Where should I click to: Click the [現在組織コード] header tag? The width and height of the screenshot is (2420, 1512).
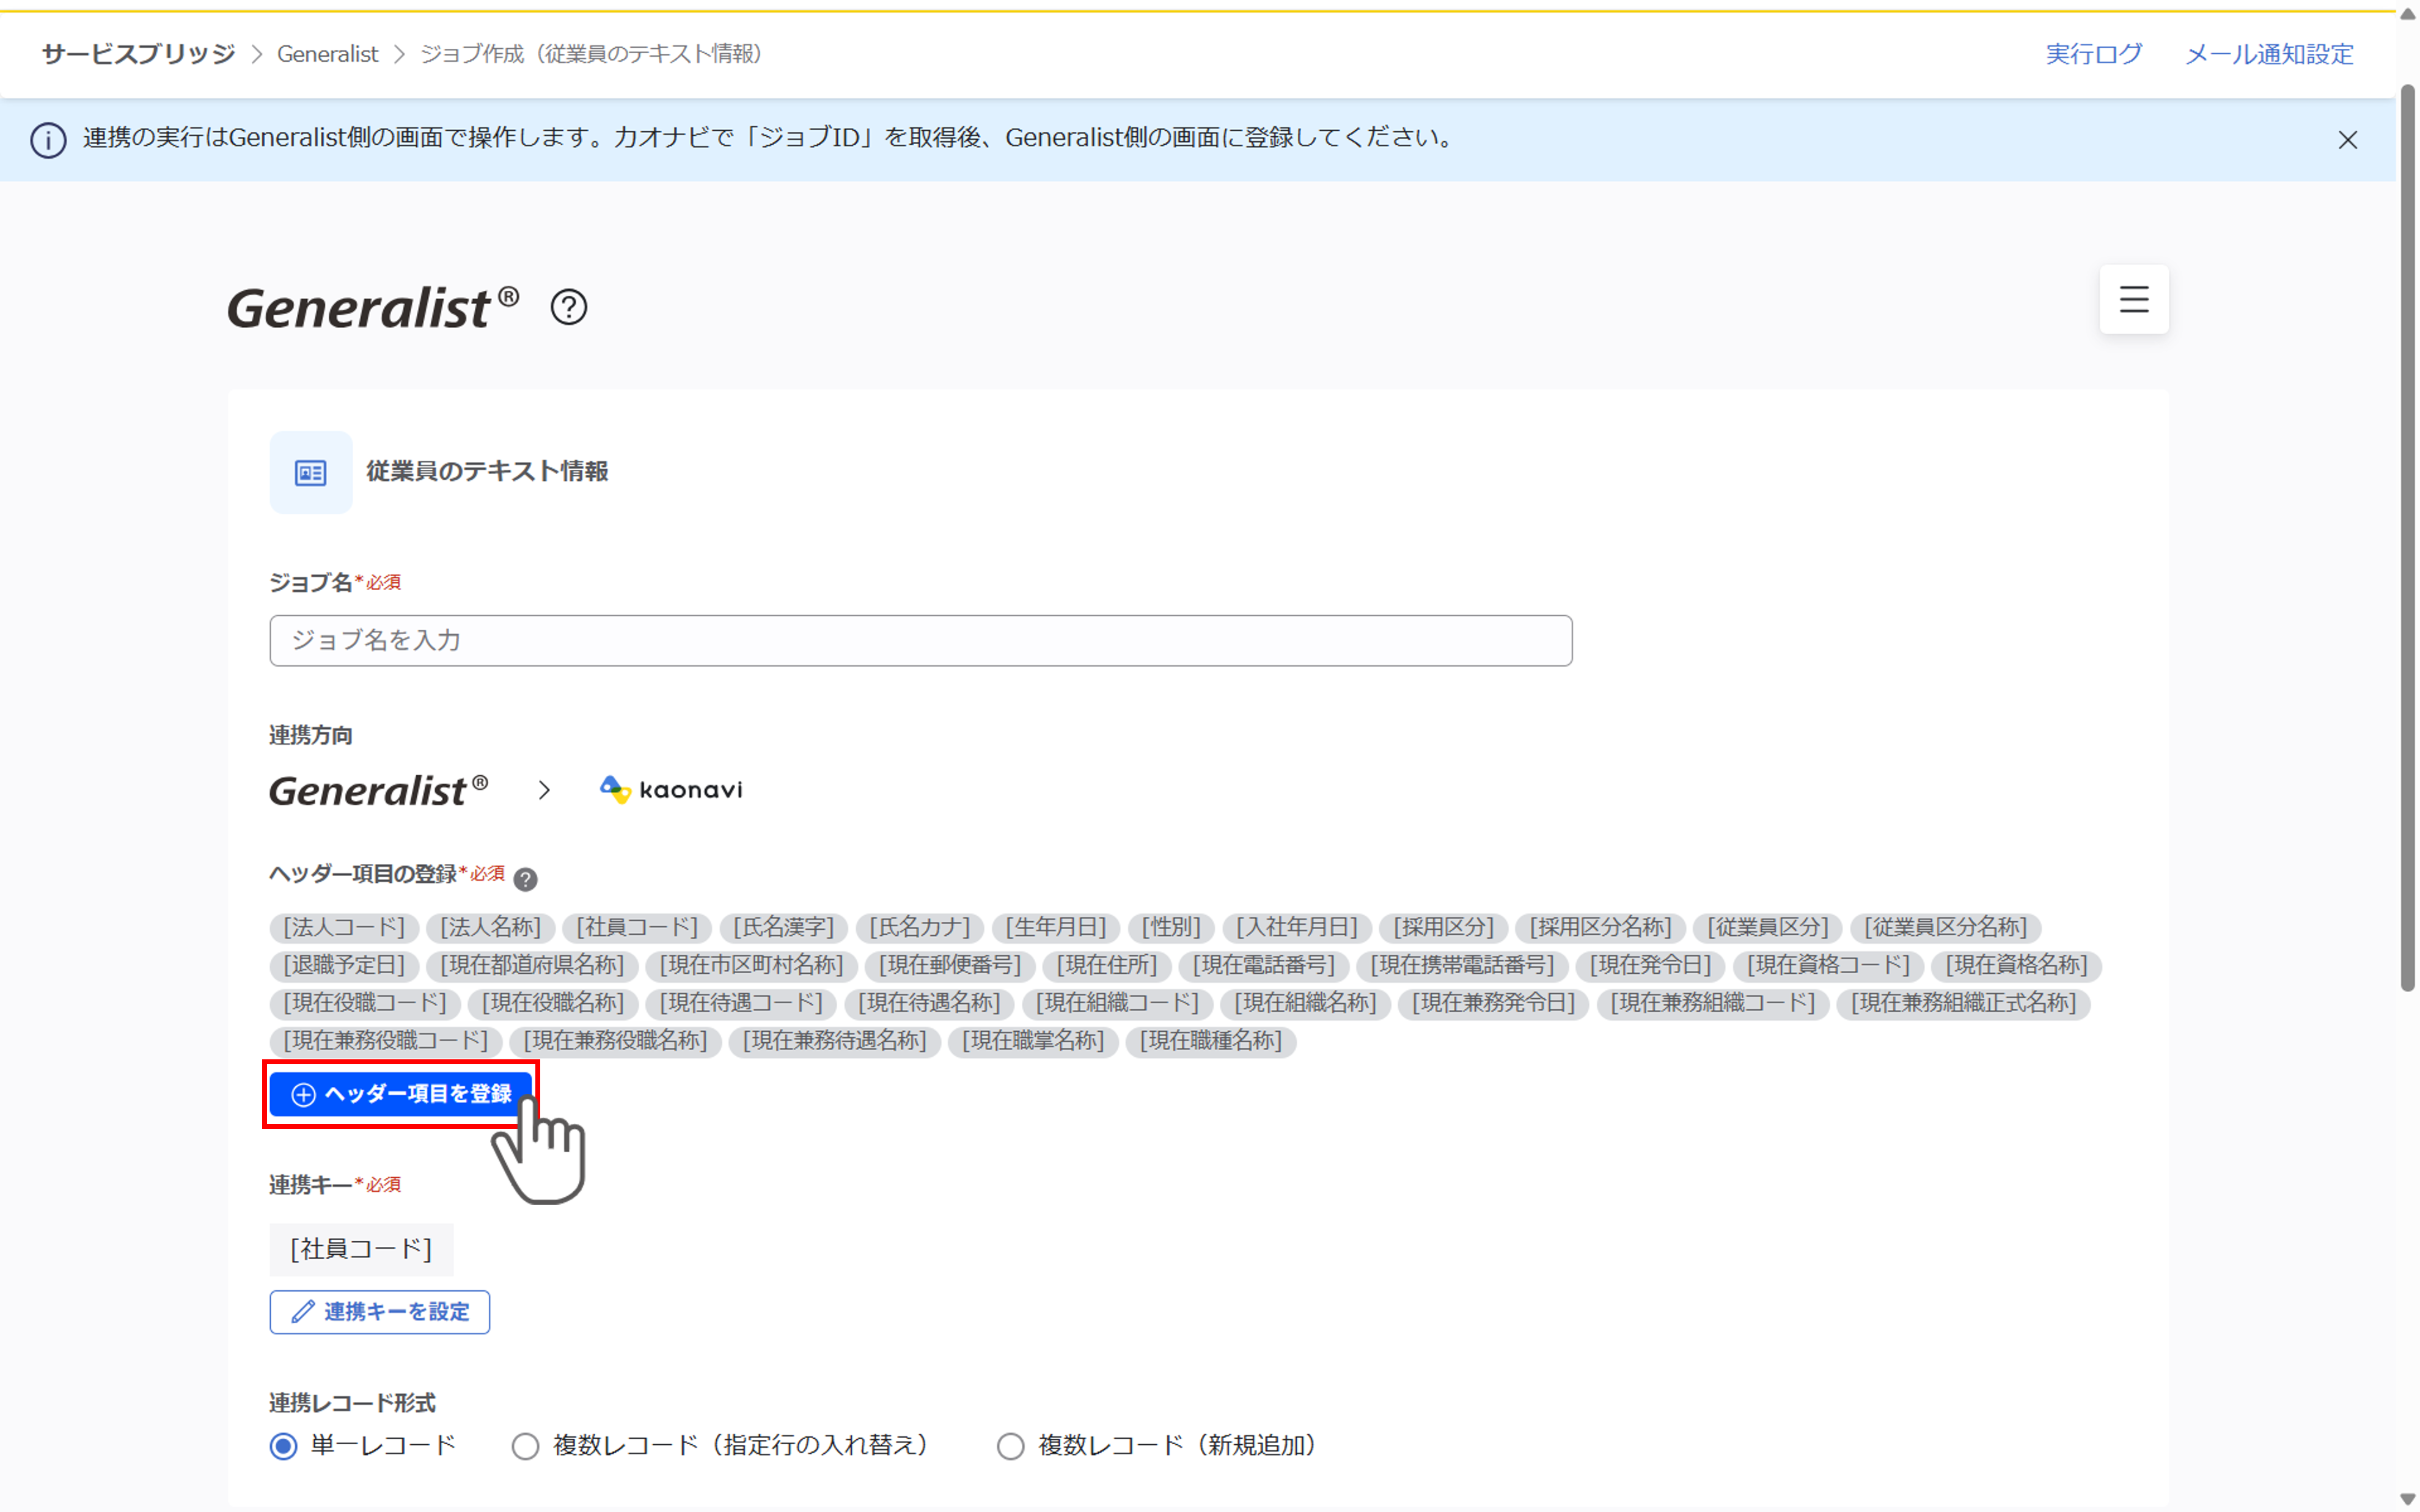tap(1117, 1003)
